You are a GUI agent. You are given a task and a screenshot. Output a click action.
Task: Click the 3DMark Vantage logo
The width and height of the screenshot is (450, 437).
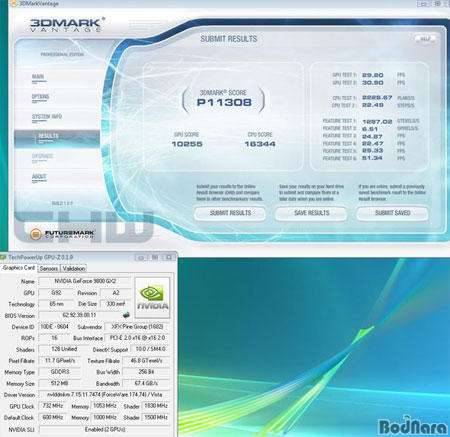click(67, 25)
